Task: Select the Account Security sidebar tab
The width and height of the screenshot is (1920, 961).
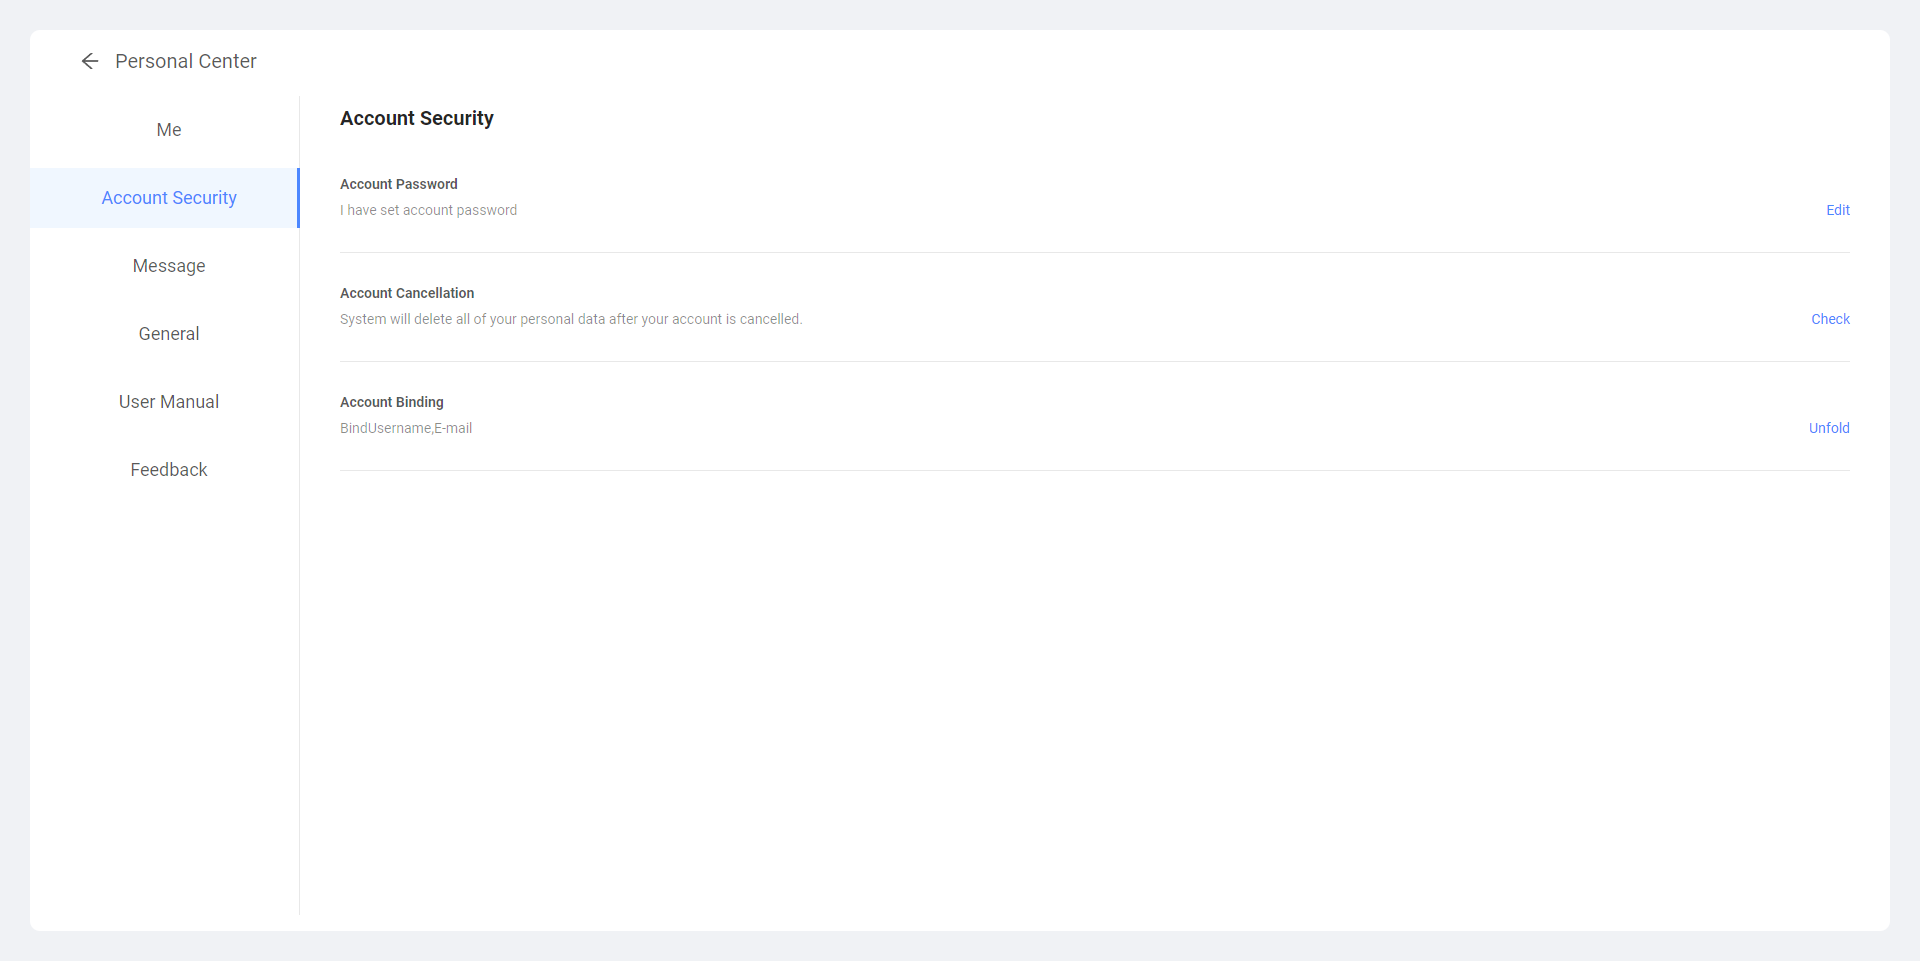Action: [x=168, y=198]
